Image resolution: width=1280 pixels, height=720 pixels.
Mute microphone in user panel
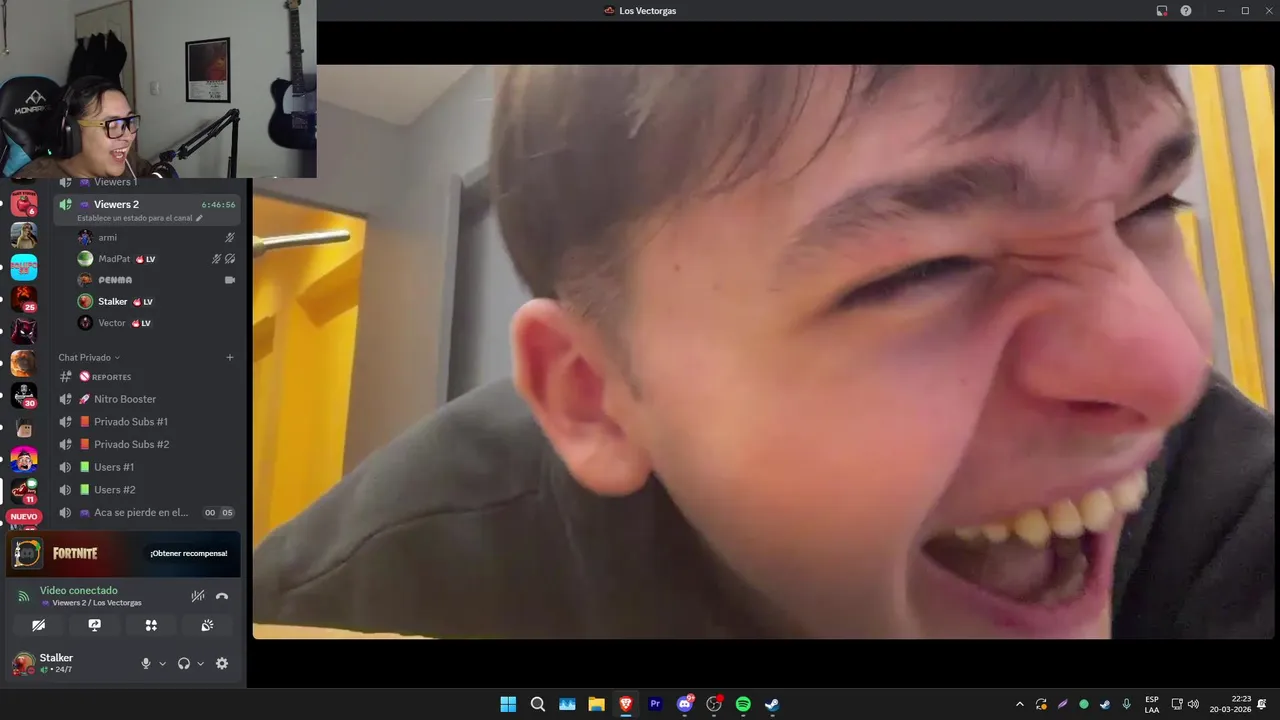(x=146, y=663)
